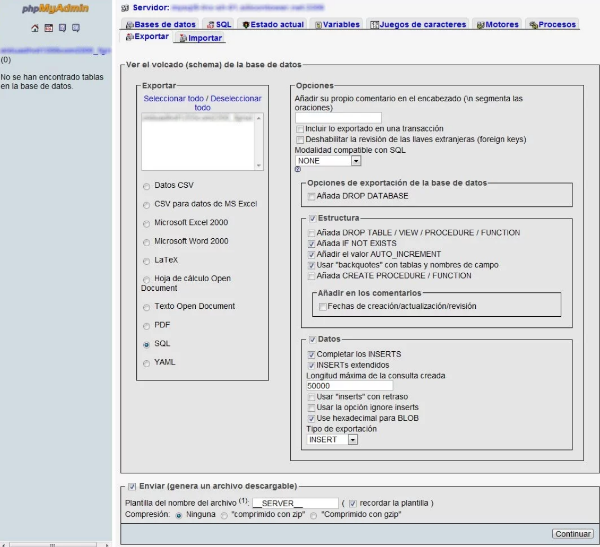Click the phpMyAdmin documentation icon

click(62, 28)
